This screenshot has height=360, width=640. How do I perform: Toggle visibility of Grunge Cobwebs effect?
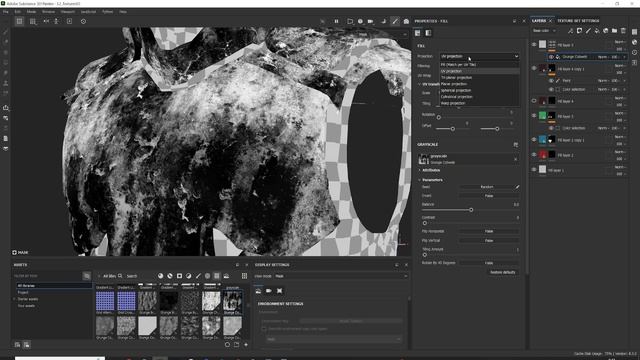pos(551,57)
